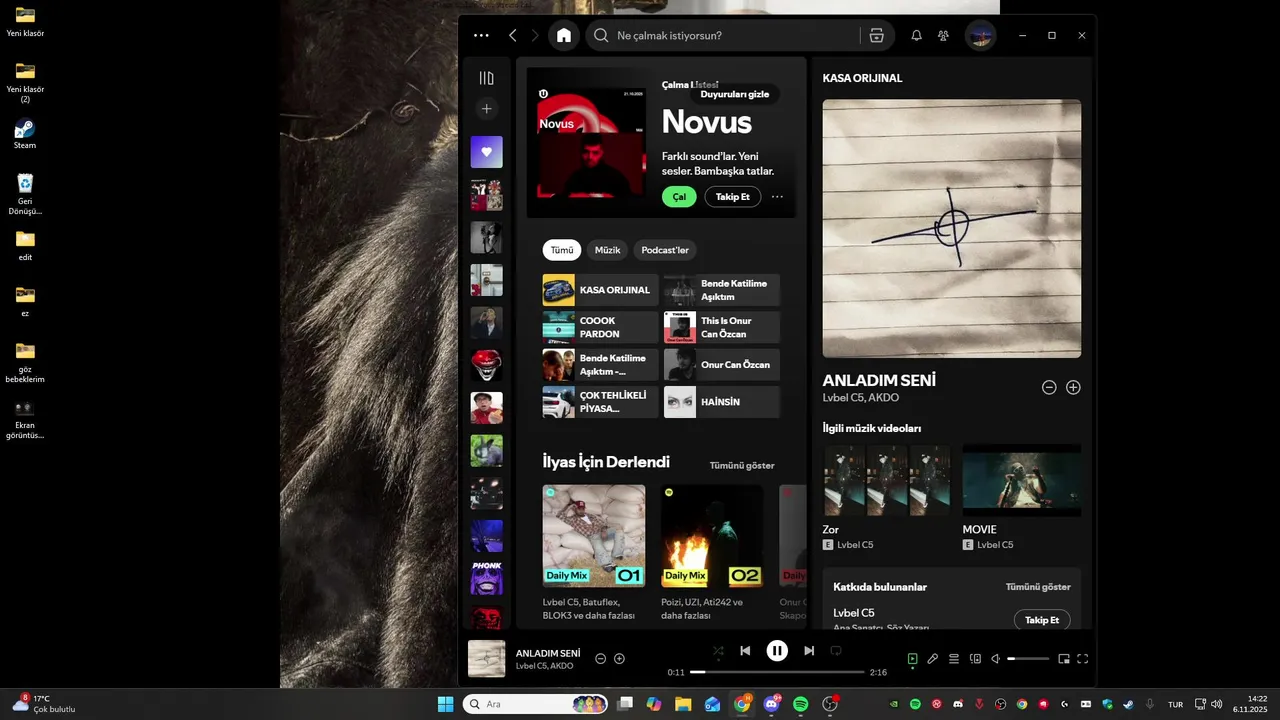Hide announcements with 'Duyuruları gizle'
1280x720 pixels.
point(735,94)
